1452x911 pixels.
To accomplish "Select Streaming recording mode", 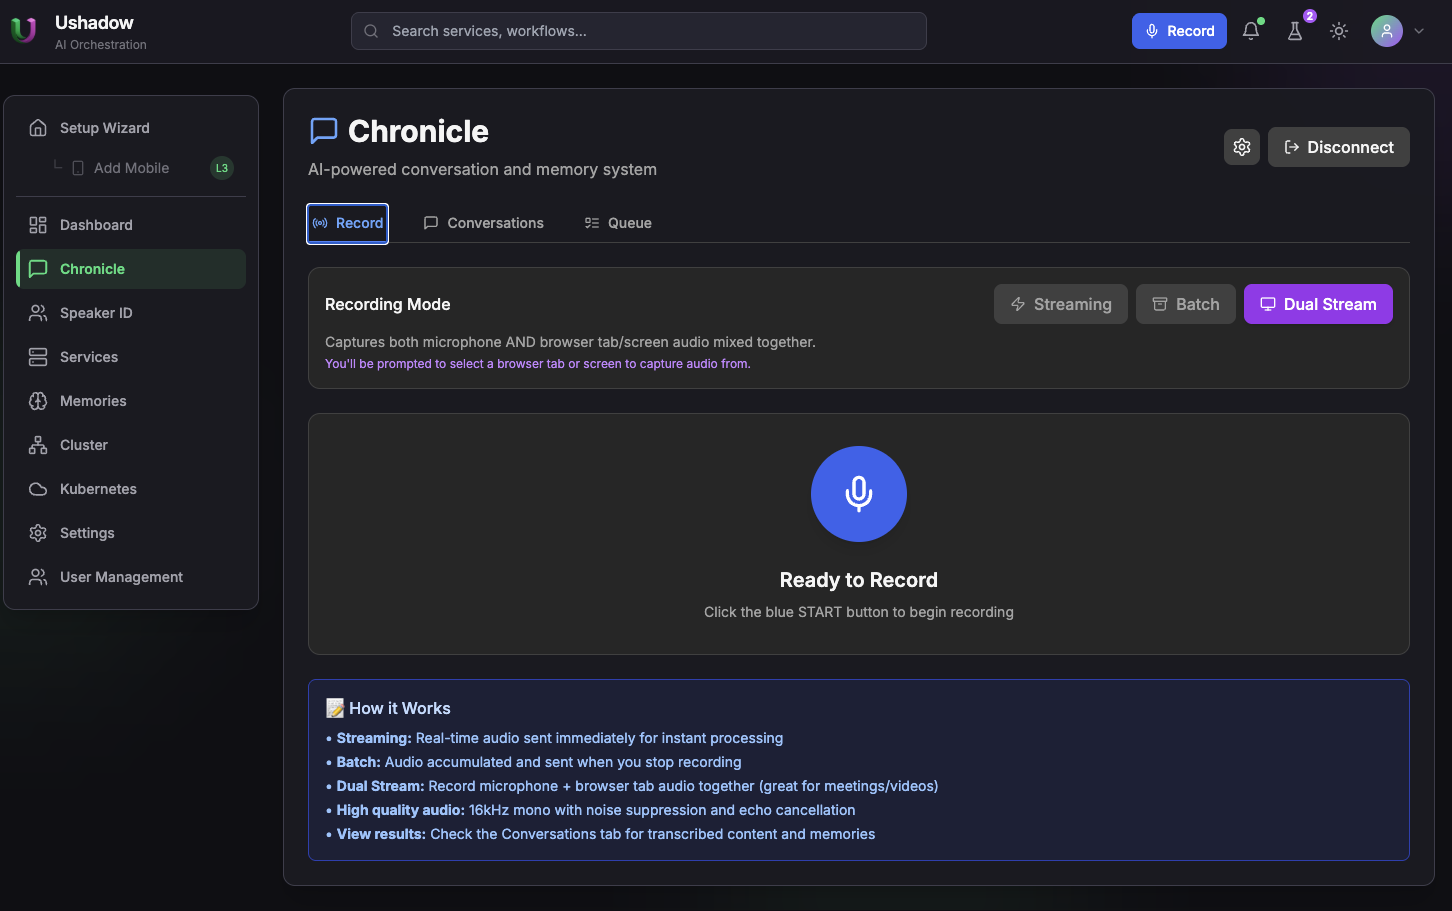I will (1060, 304).
